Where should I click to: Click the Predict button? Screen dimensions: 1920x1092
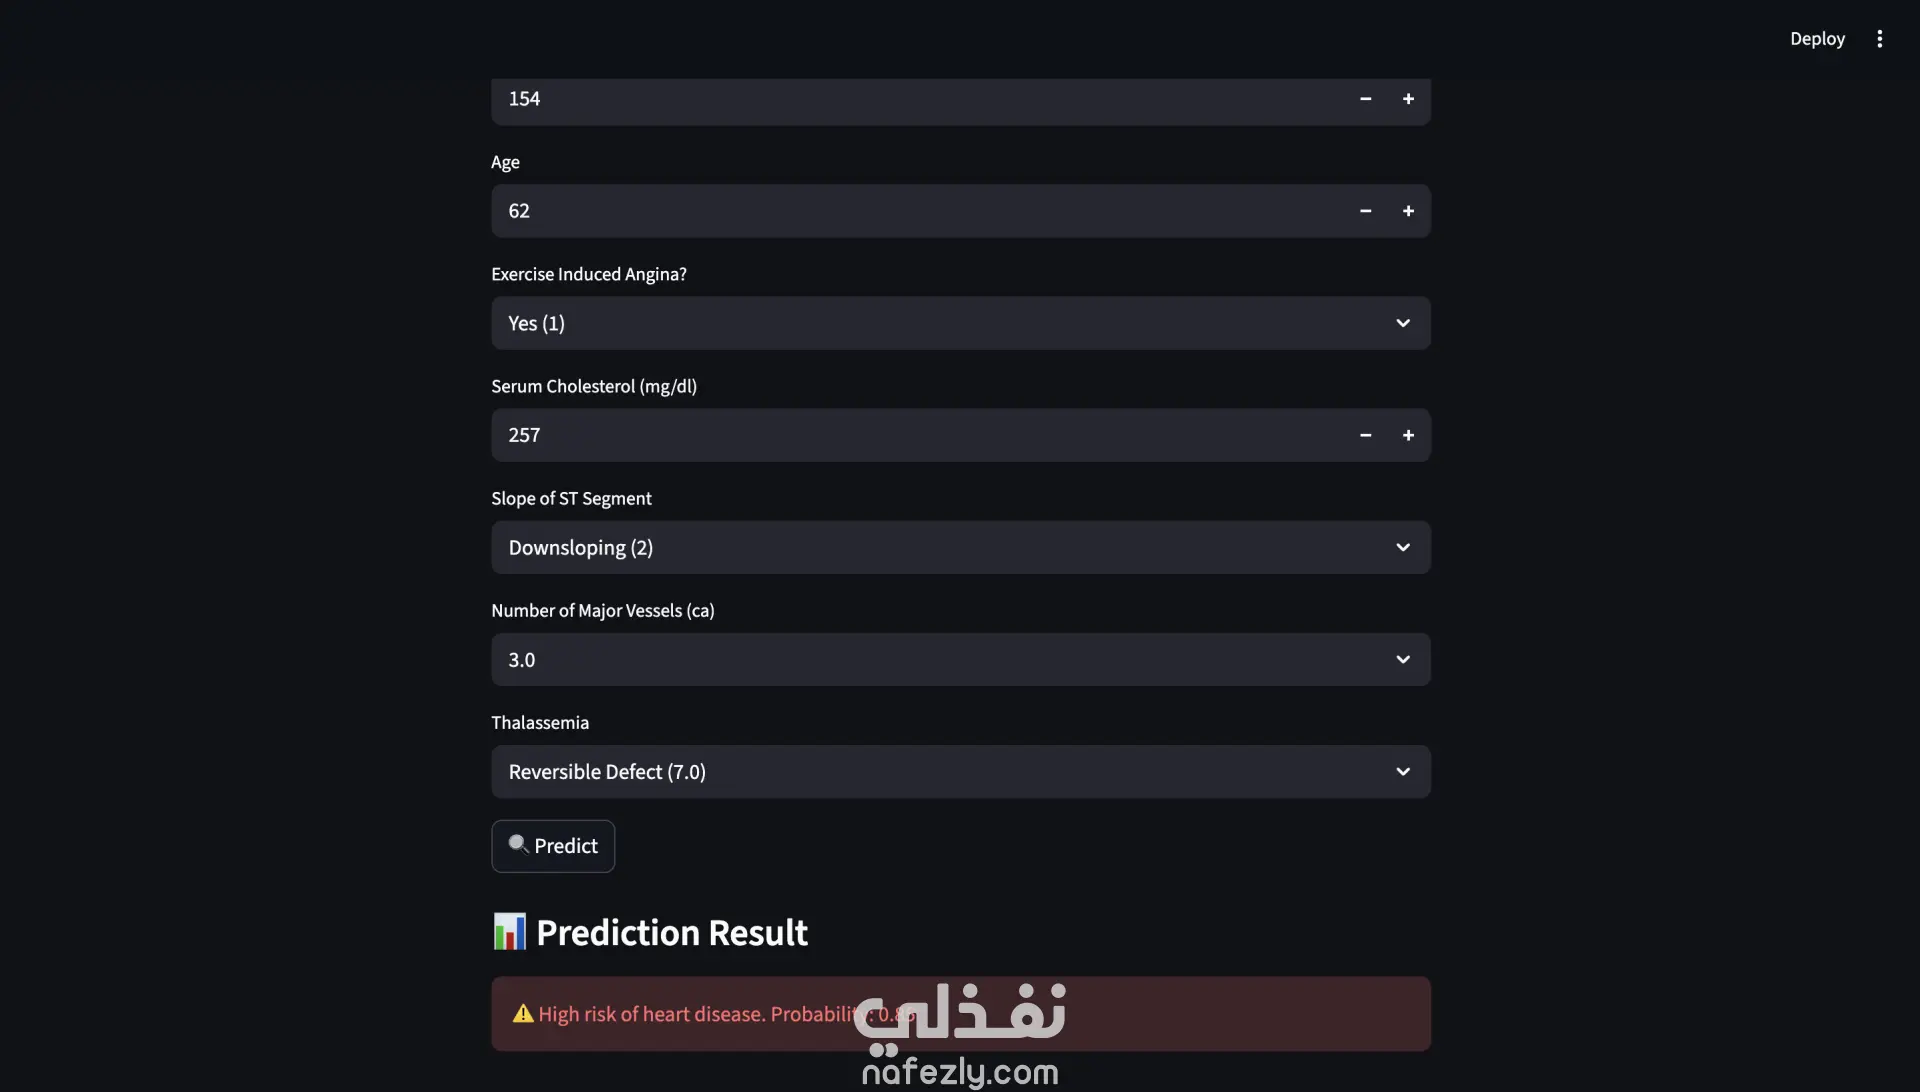coord(553,846)
